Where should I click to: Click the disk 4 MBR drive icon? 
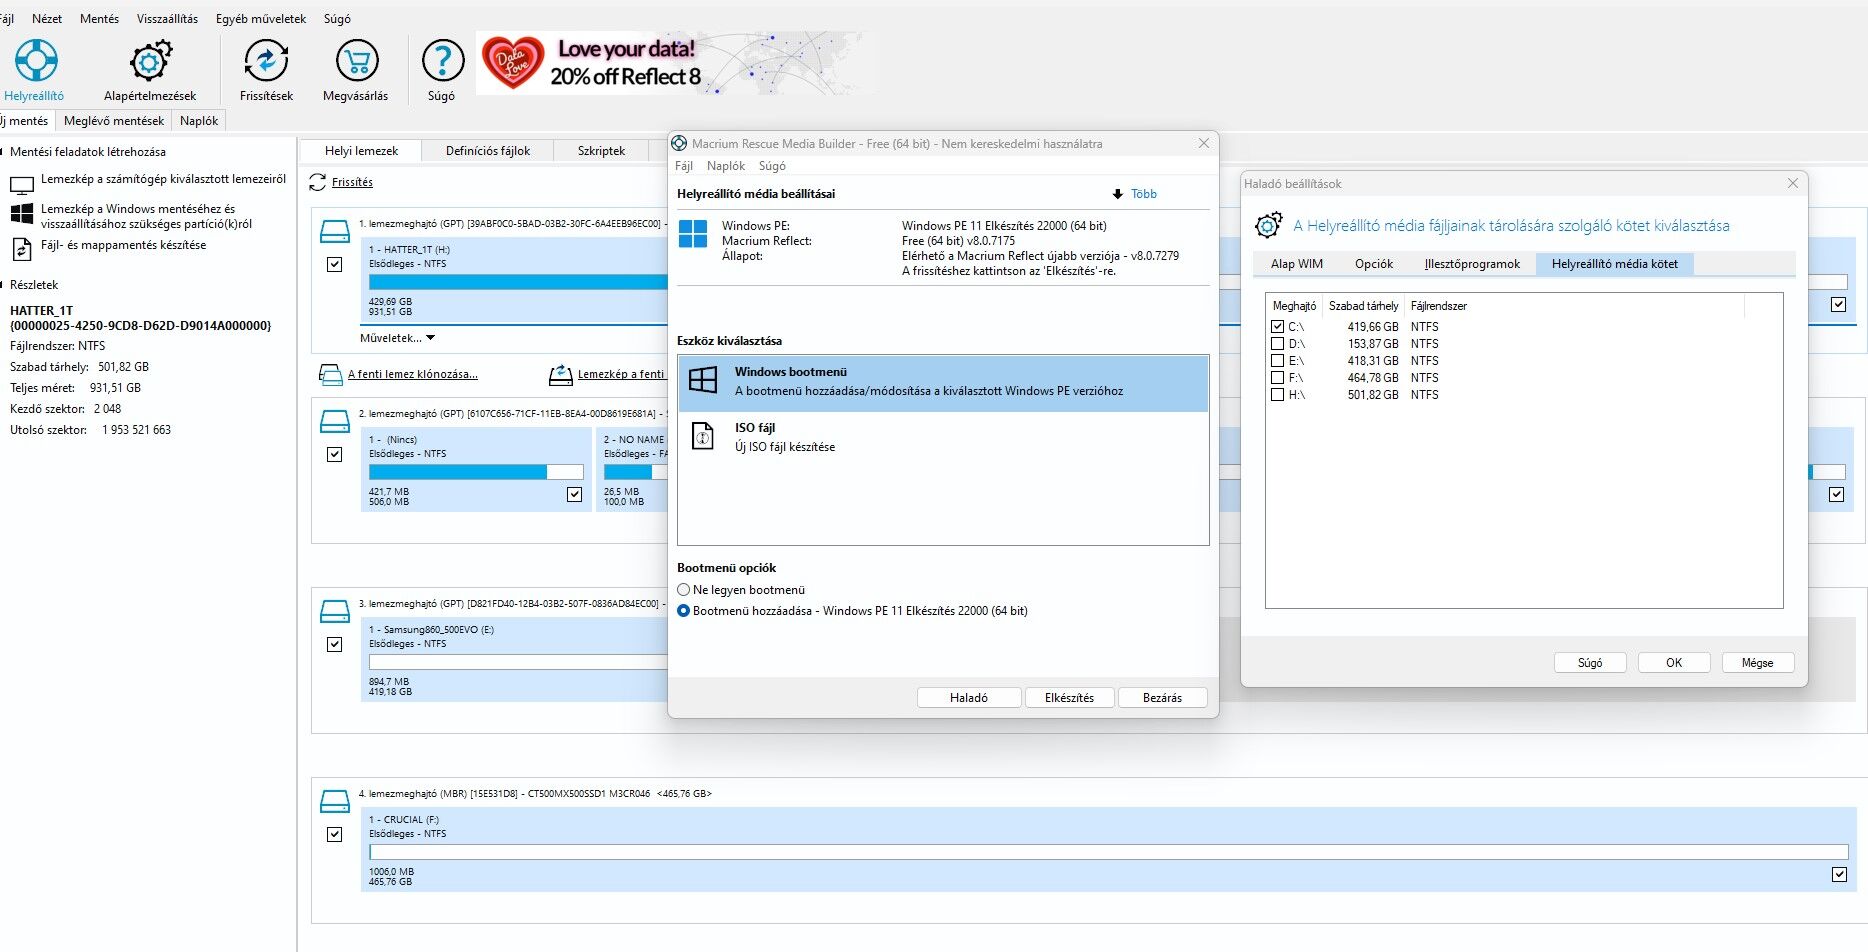click(x=334, y=802)
